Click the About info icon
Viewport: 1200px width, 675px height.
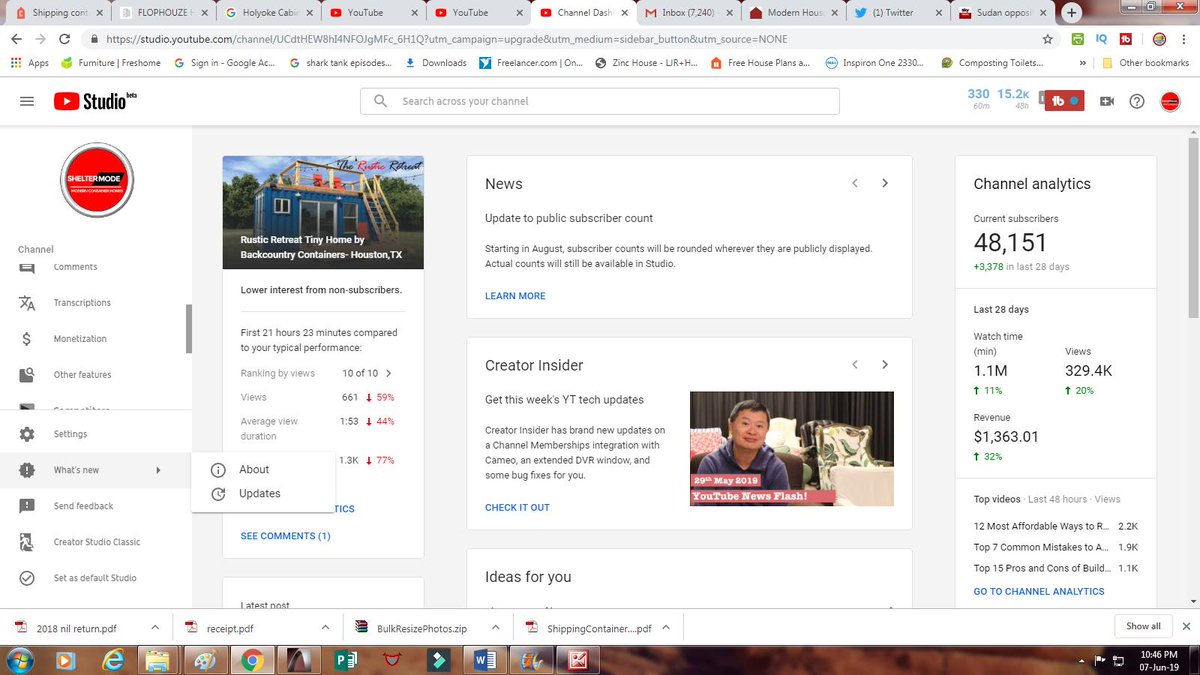pyautogui.click(x=218, y=469)
